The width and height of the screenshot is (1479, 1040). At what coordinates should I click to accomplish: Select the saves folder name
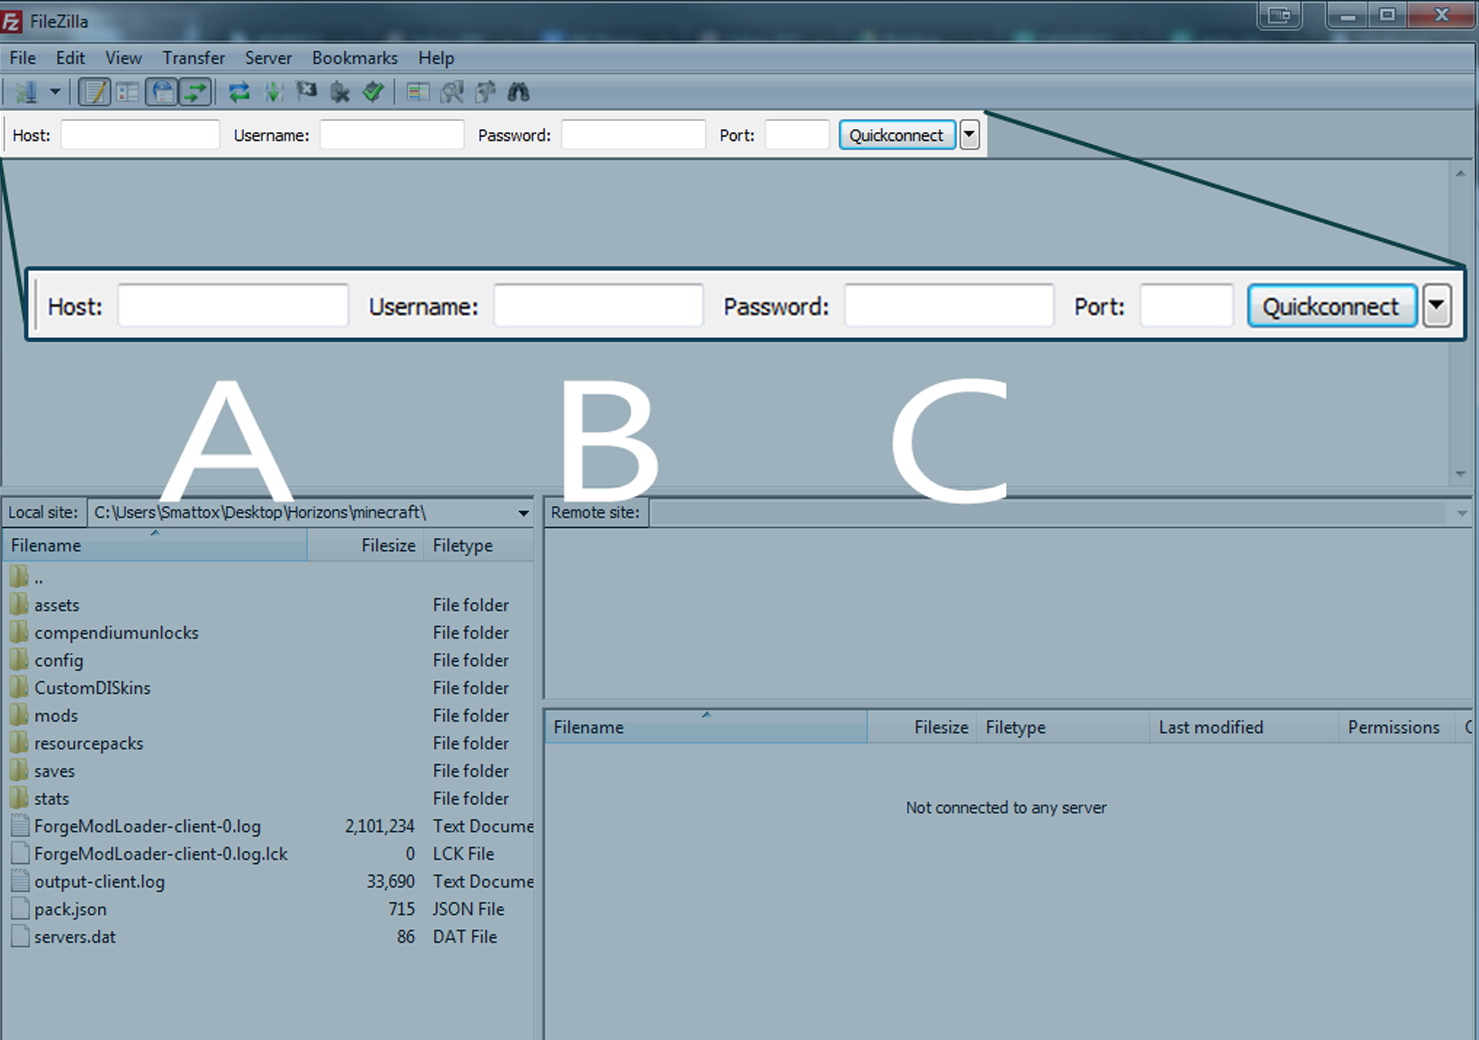click(55, 771)
